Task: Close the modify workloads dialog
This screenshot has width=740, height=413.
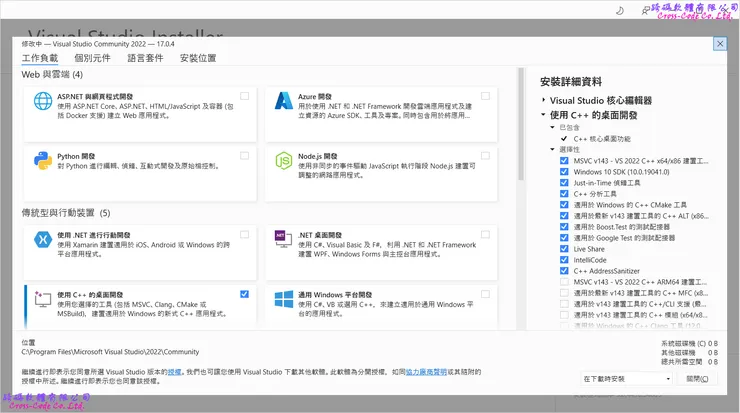Action: [720, 44]
